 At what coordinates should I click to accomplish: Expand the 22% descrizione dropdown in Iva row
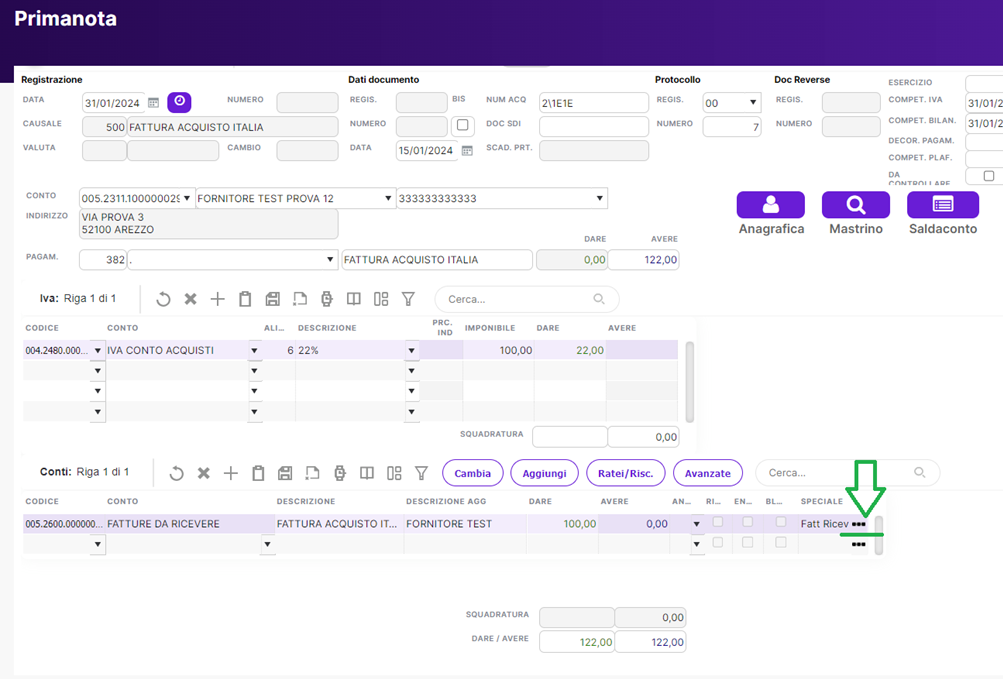click(412, 351)
